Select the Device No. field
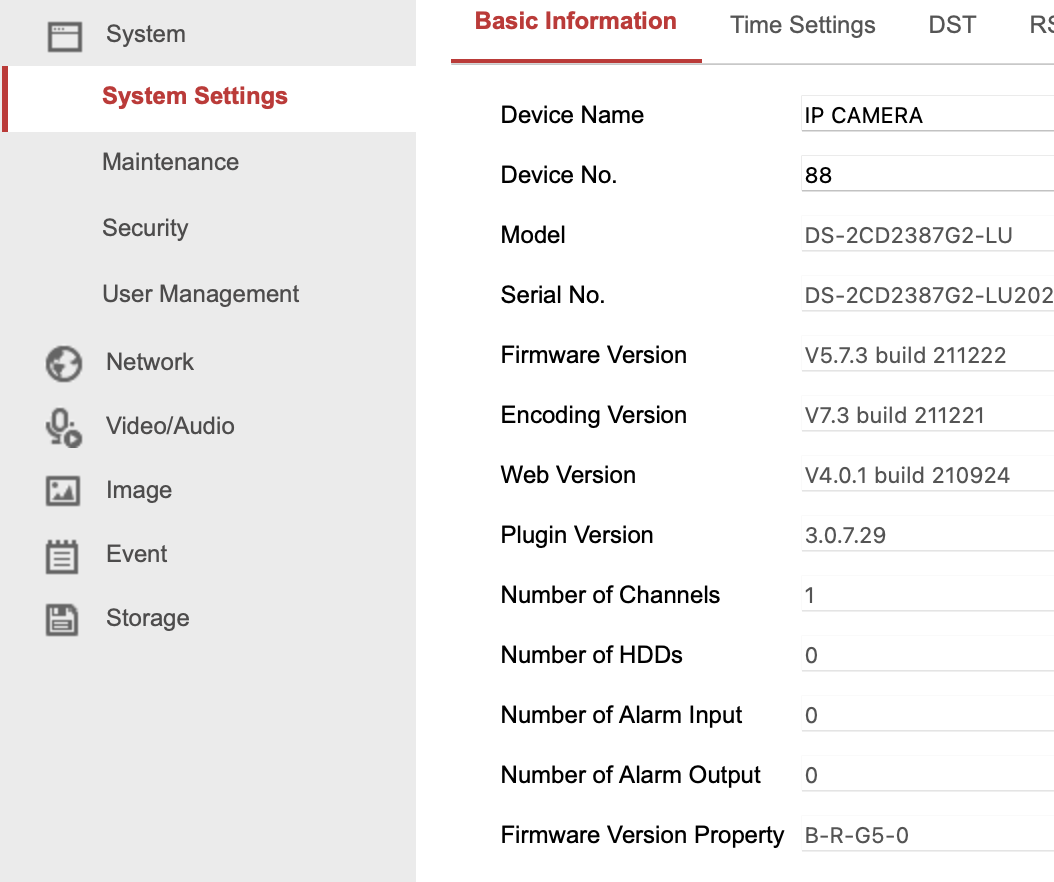The height and width of the screenshot is (882, 1054). [x=920, y=174]
